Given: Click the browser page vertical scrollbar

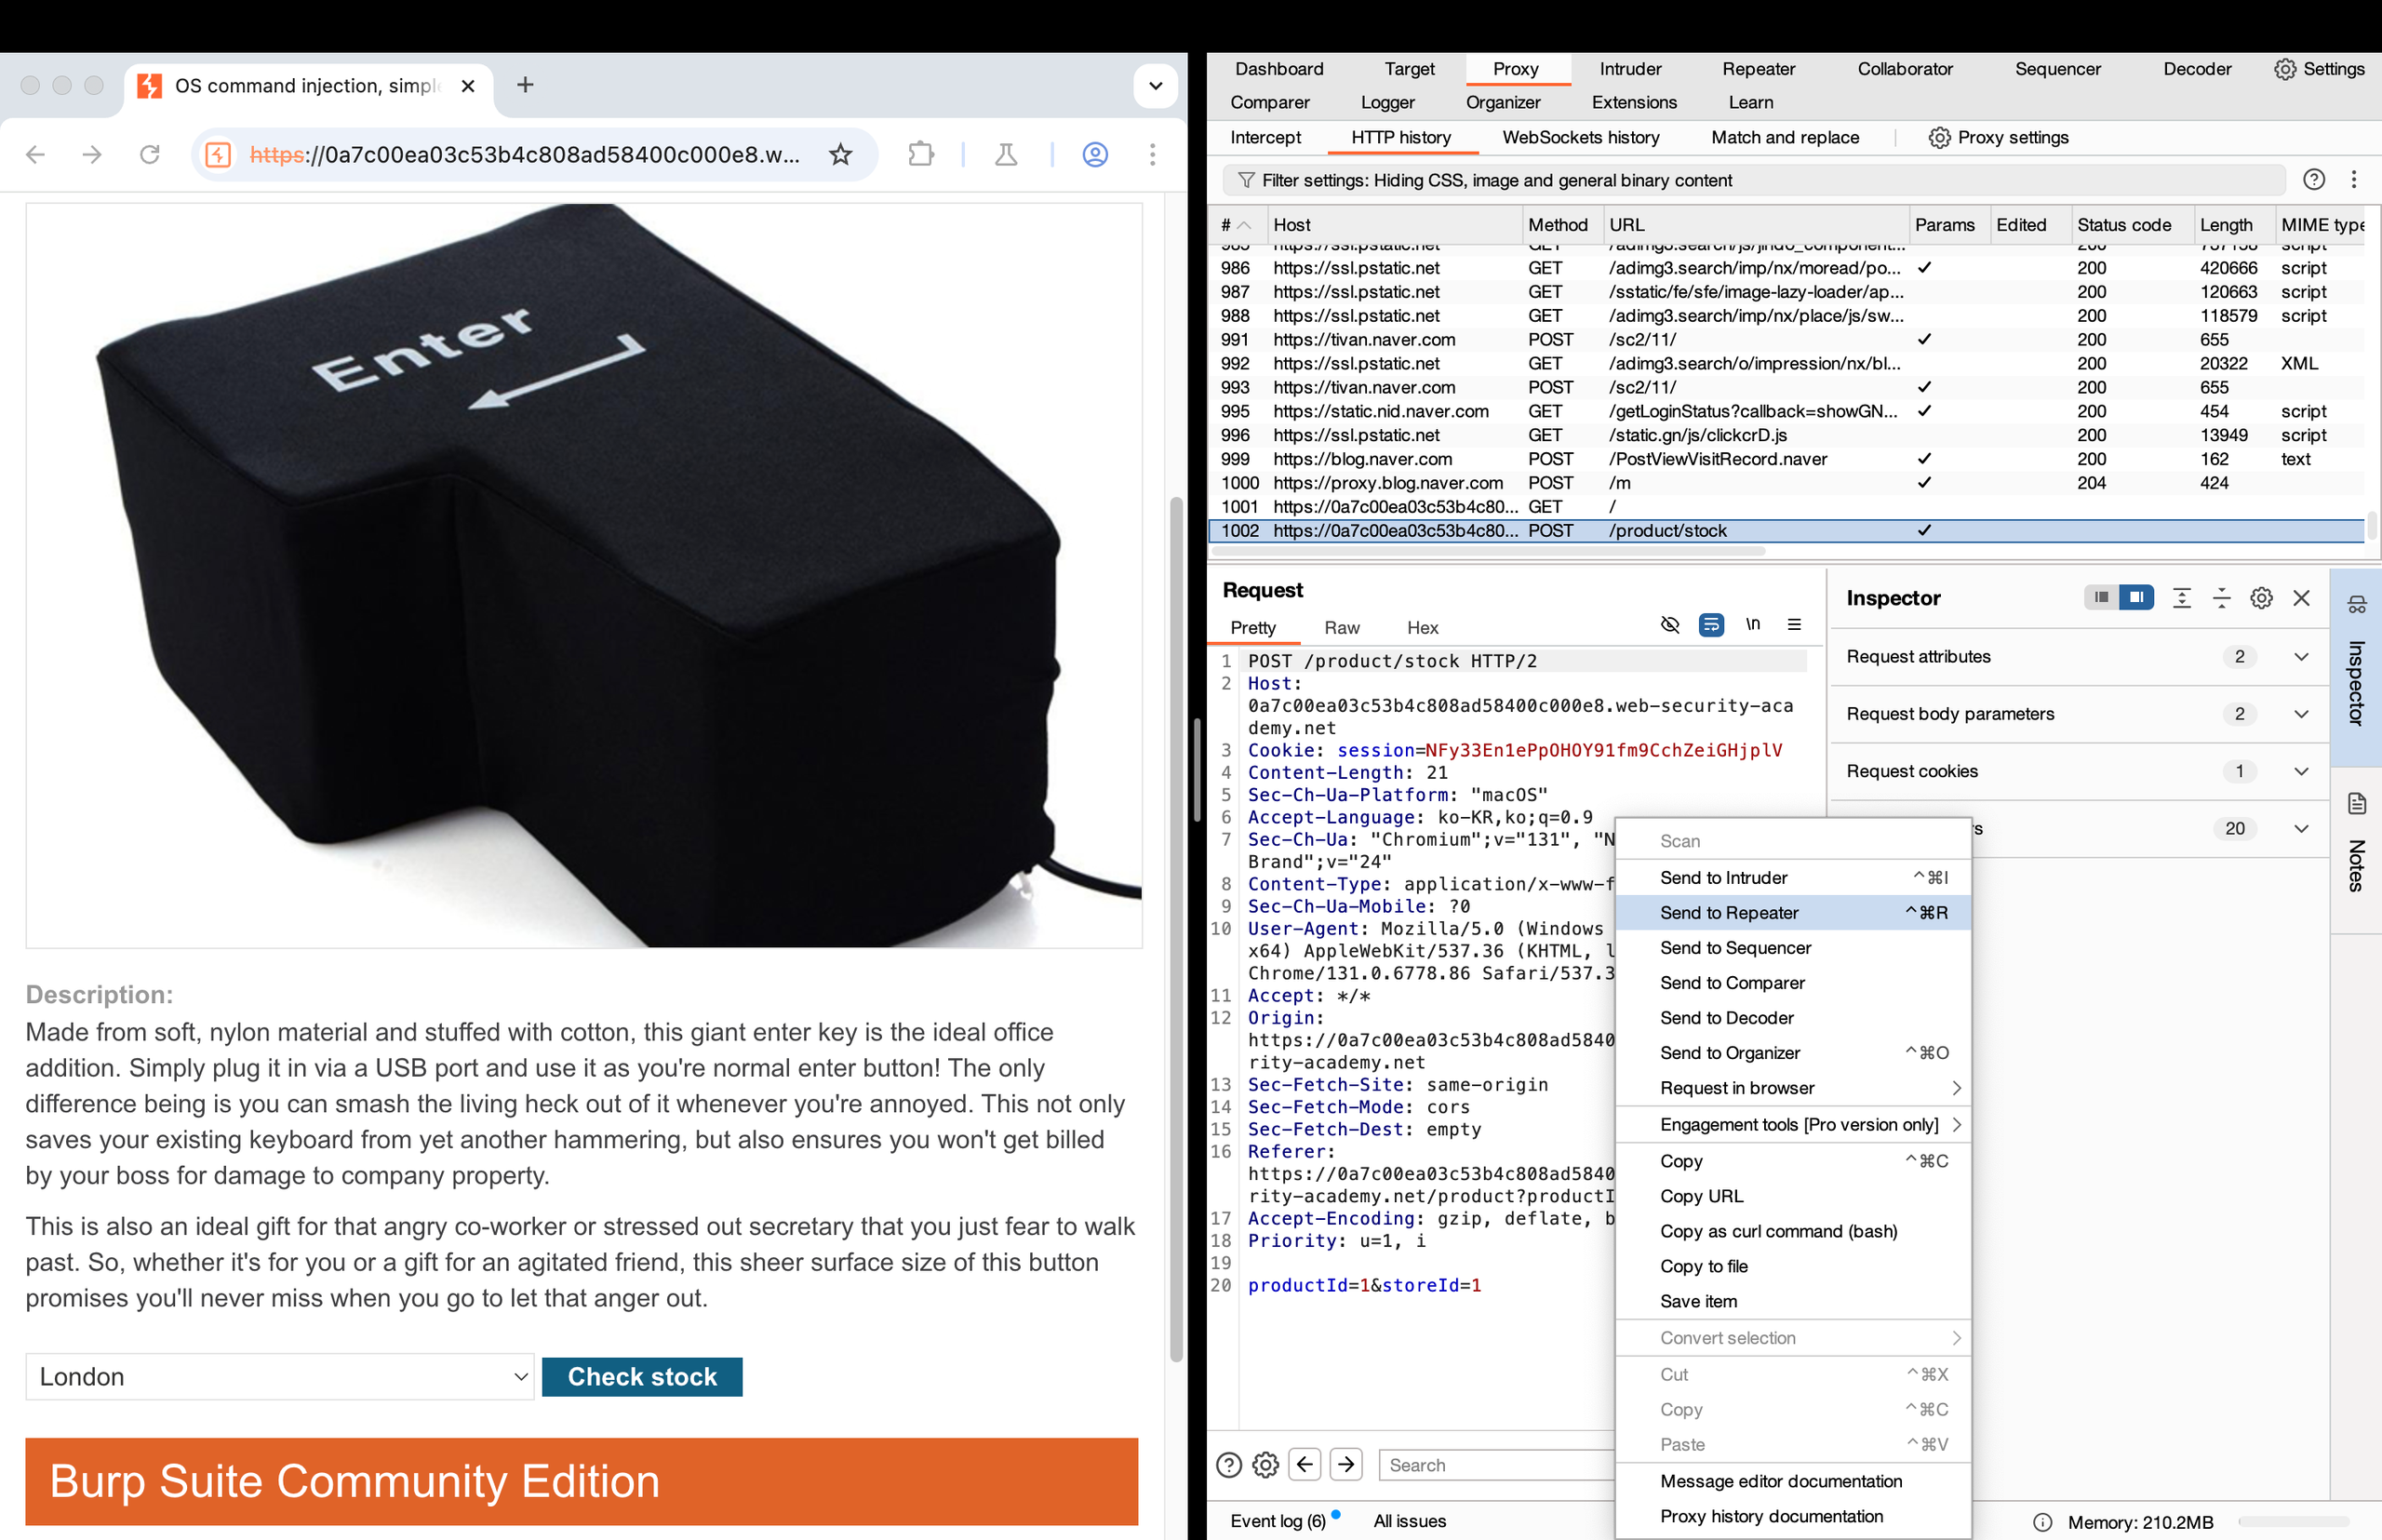Looking at the screenshot, I should [x=1176, y=930].
